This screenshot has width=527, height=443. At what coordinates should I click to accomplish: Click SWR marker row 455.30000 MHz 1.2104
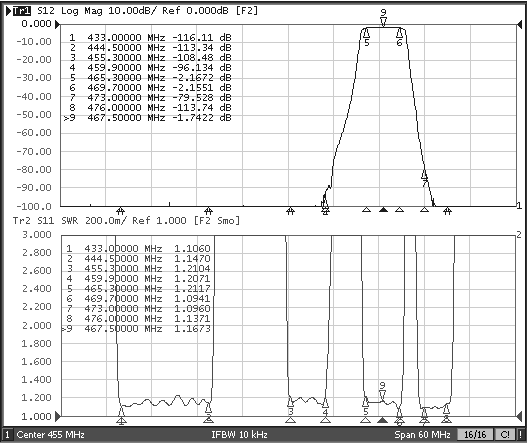[138, 269]
